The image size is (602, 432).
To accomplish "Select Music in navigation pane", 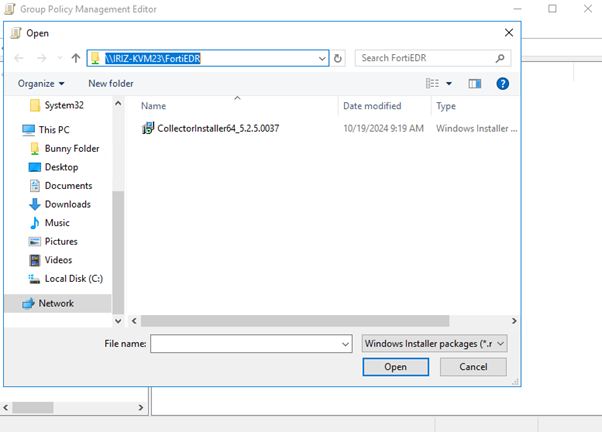I will (x=57, y=223).
